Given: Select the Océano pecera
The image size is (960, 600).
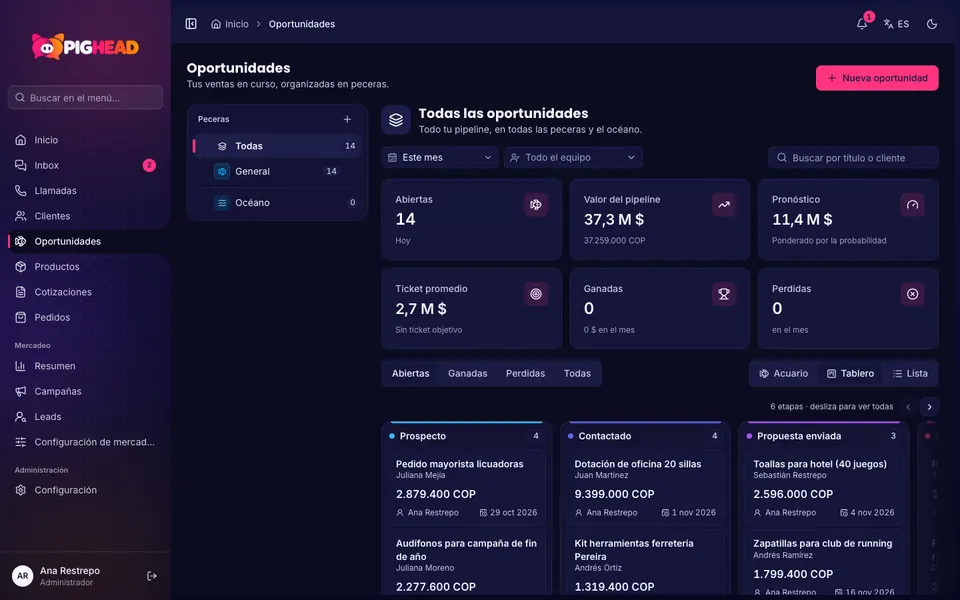Looking at the screenshot, I should [x=277, y=203].
